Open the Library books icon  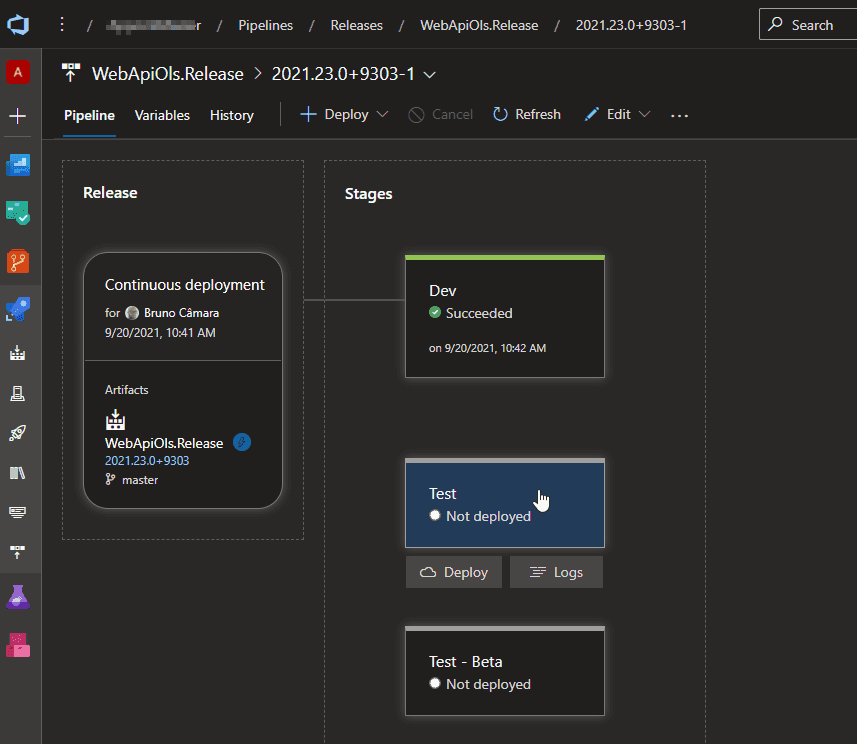18,473
